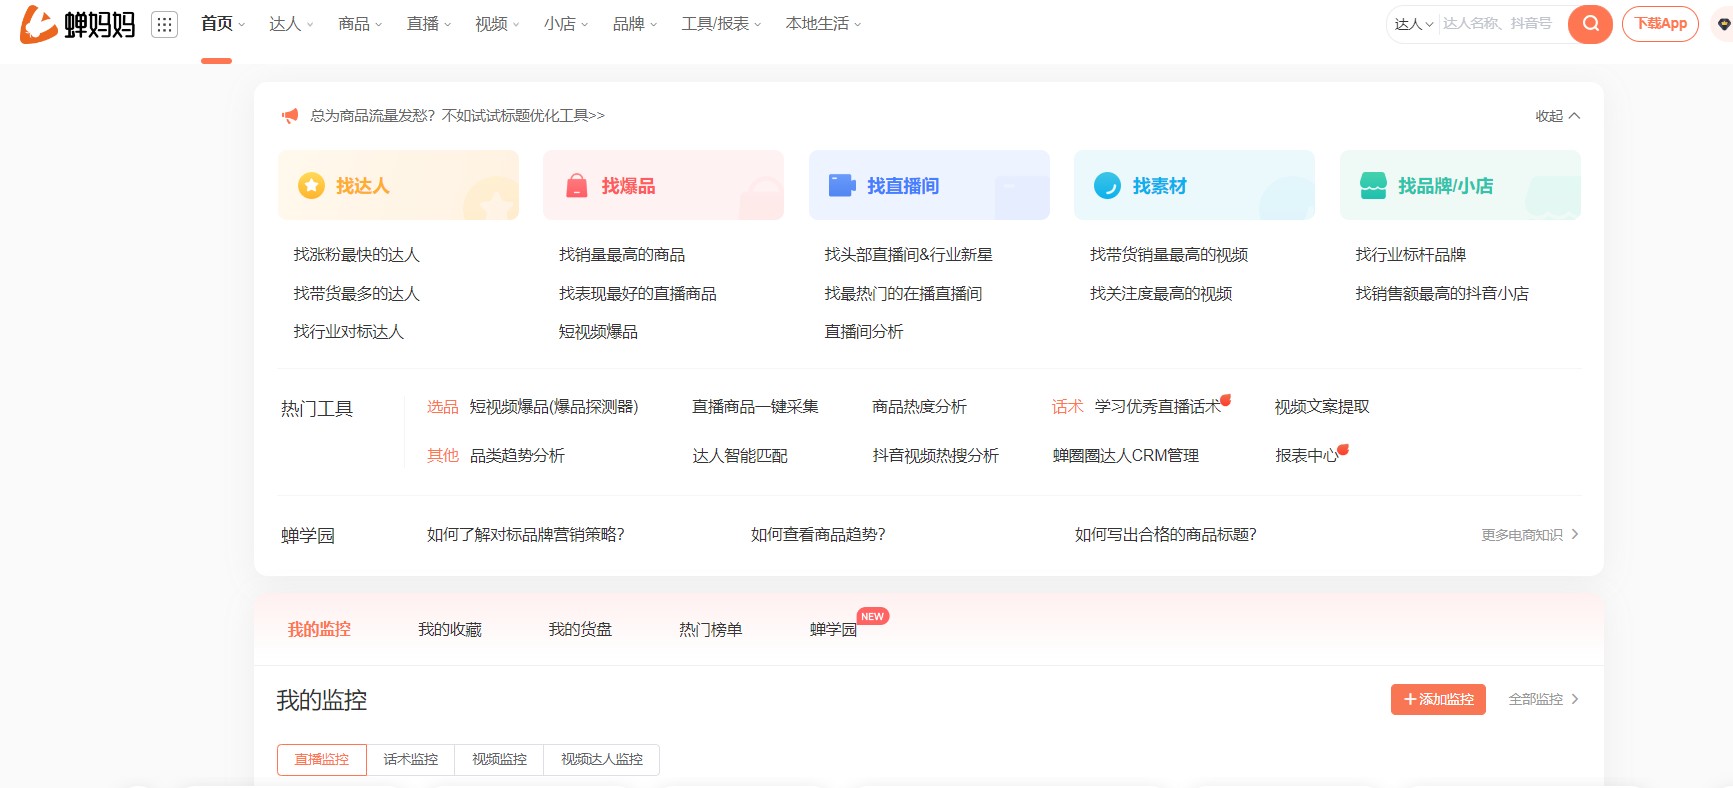Click the camera icon on 找直播间
Screen dimensions: 1733x788
pos(842,185)
